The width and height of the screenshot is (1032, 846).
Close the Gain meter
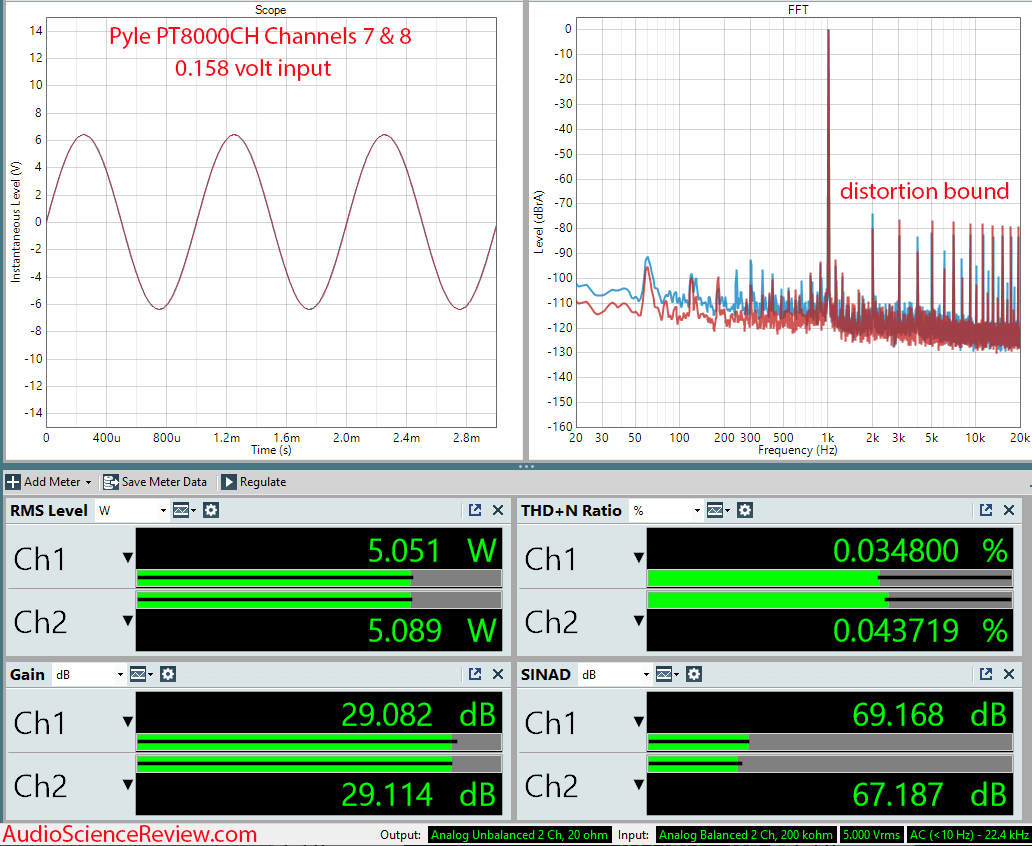tap(498, 674)
